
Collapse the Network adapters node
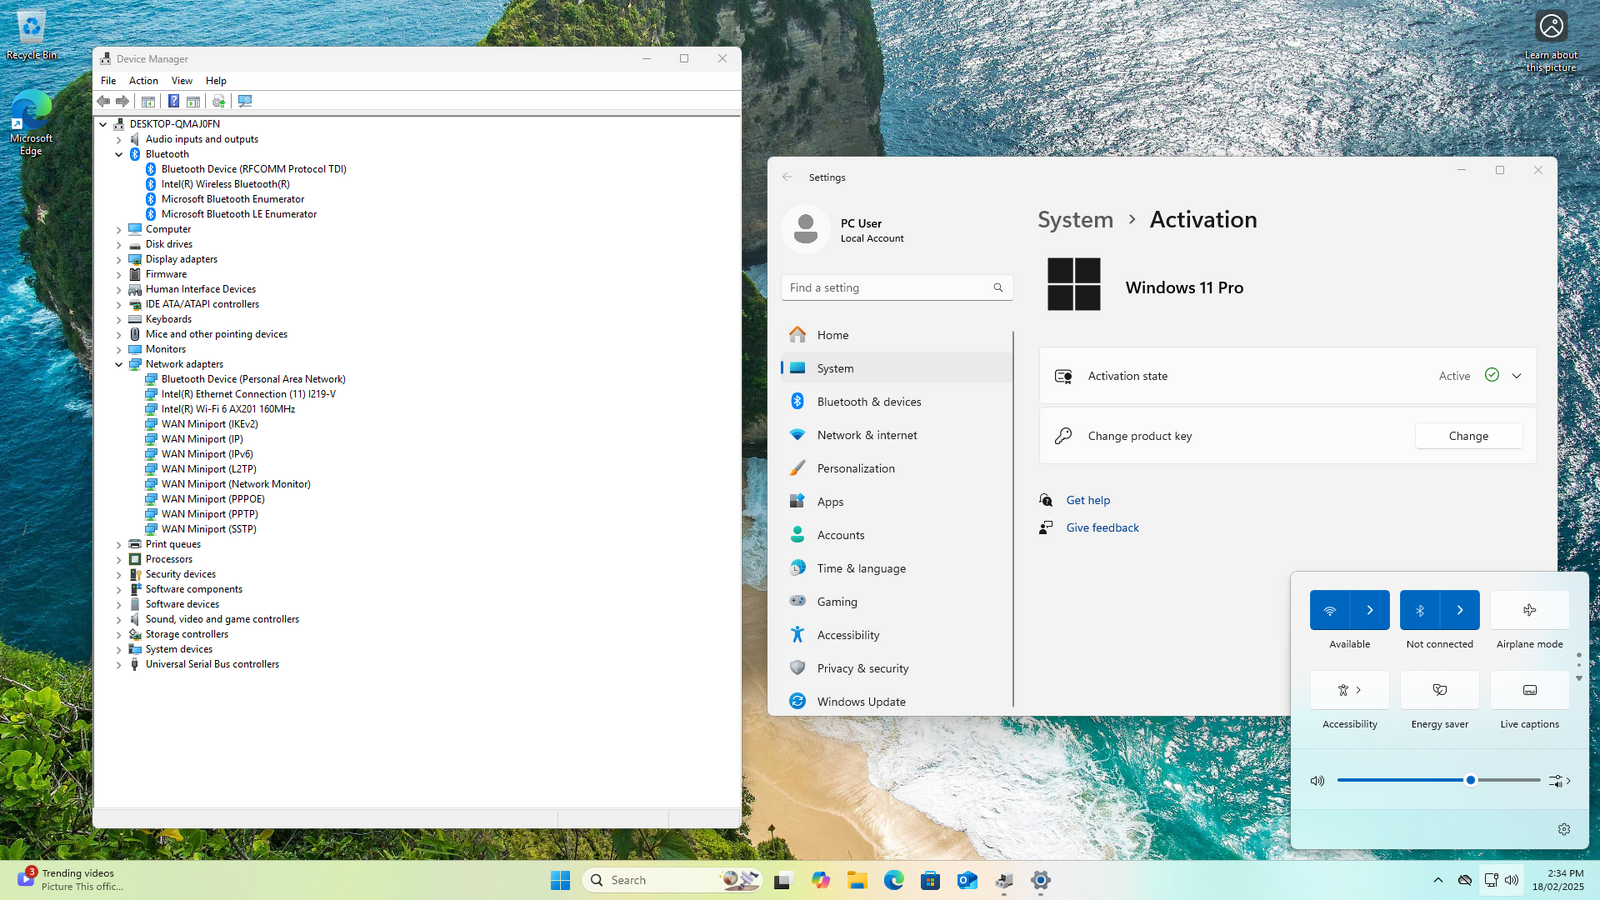119,365
